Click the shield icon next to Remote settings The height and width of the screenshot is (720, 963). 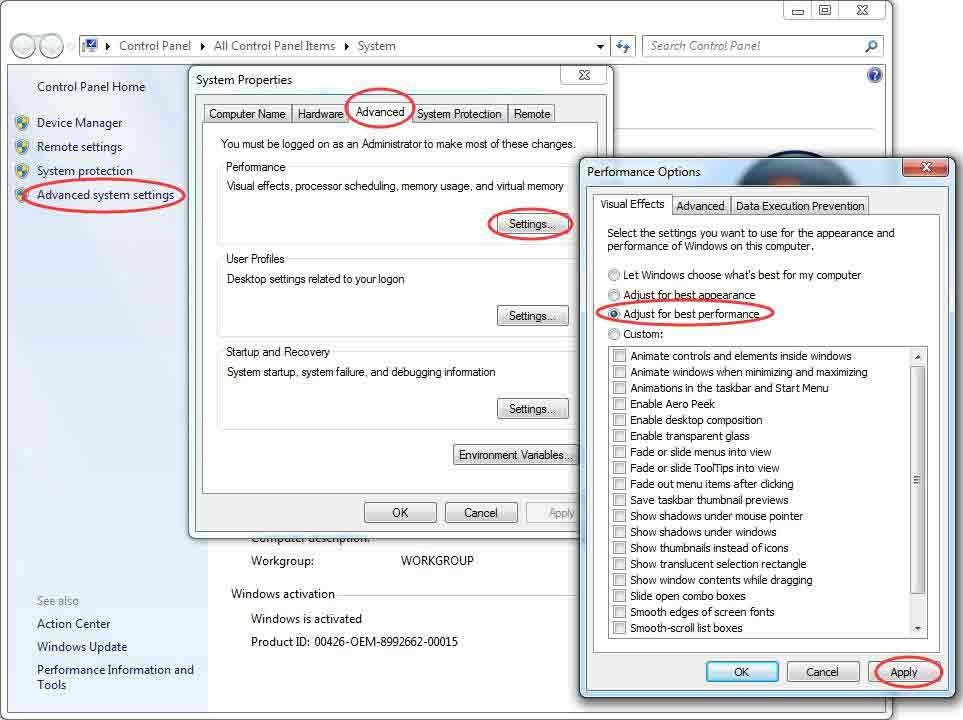22,147
